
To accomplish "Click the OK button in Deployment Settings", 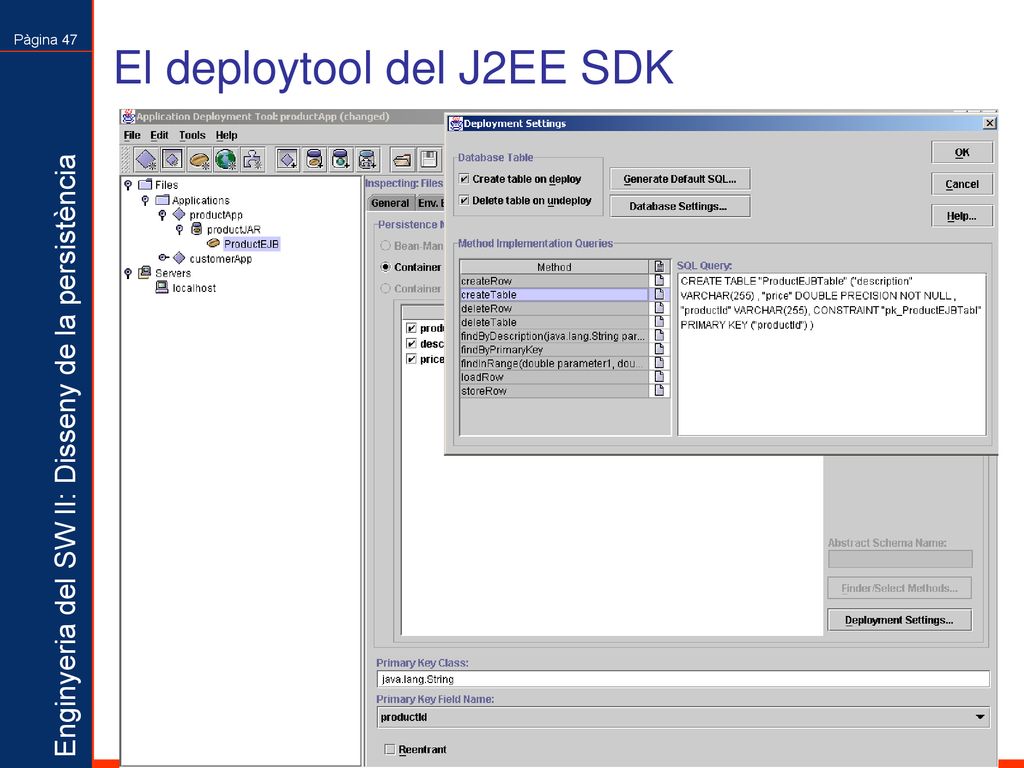I will (x=962, y=152).
